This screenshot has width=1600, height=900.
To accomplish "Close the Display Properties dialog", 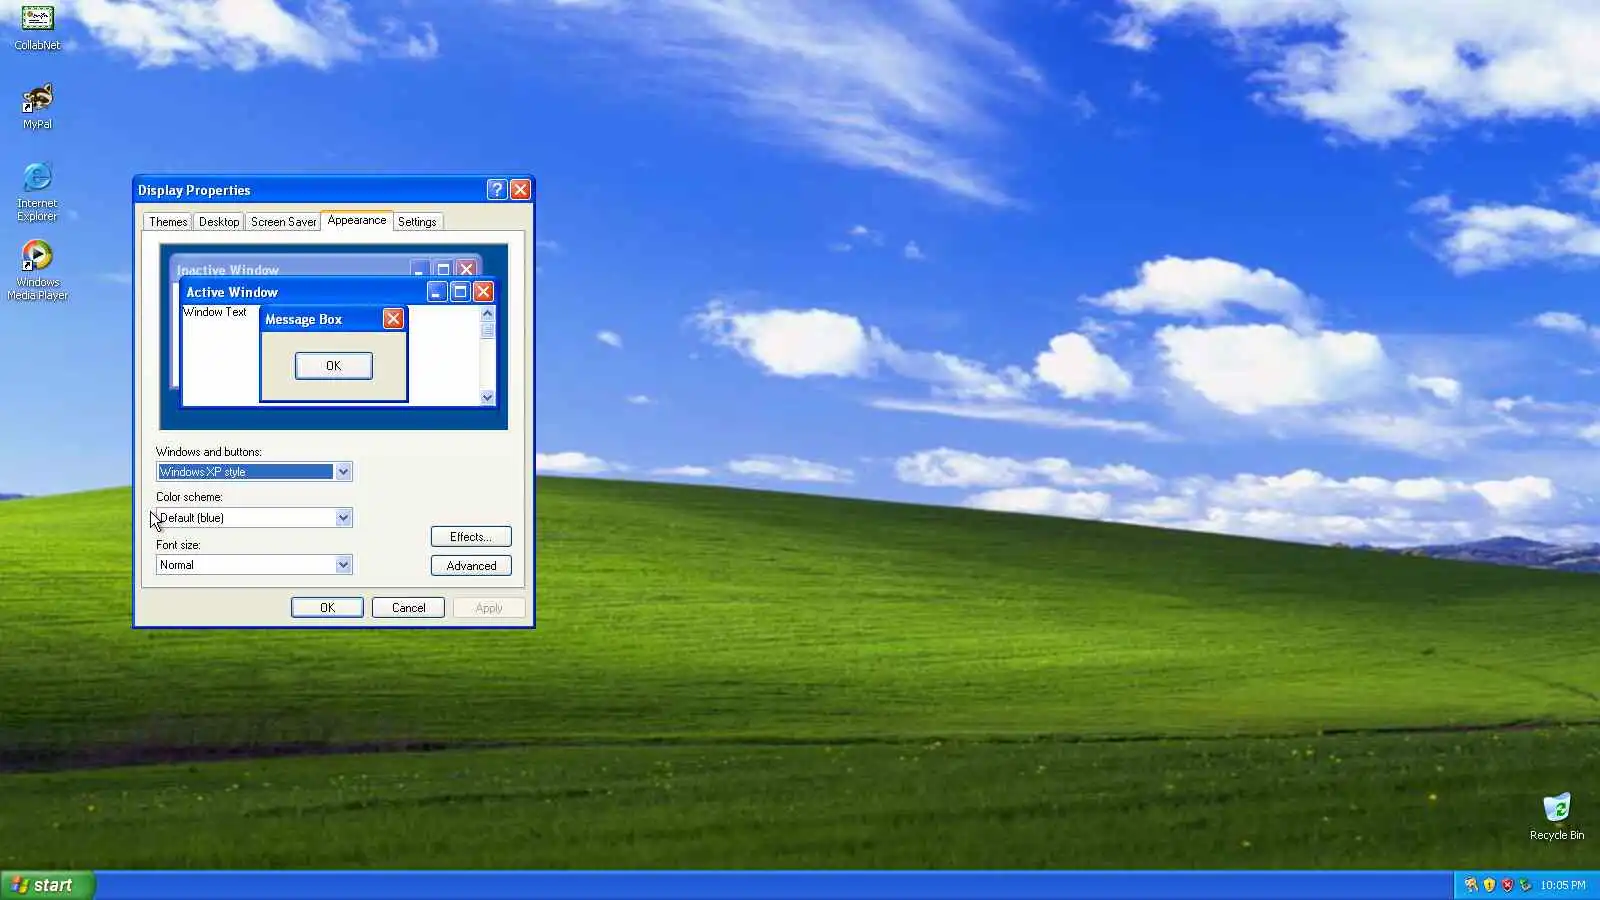I will click(x=520, y=190).
